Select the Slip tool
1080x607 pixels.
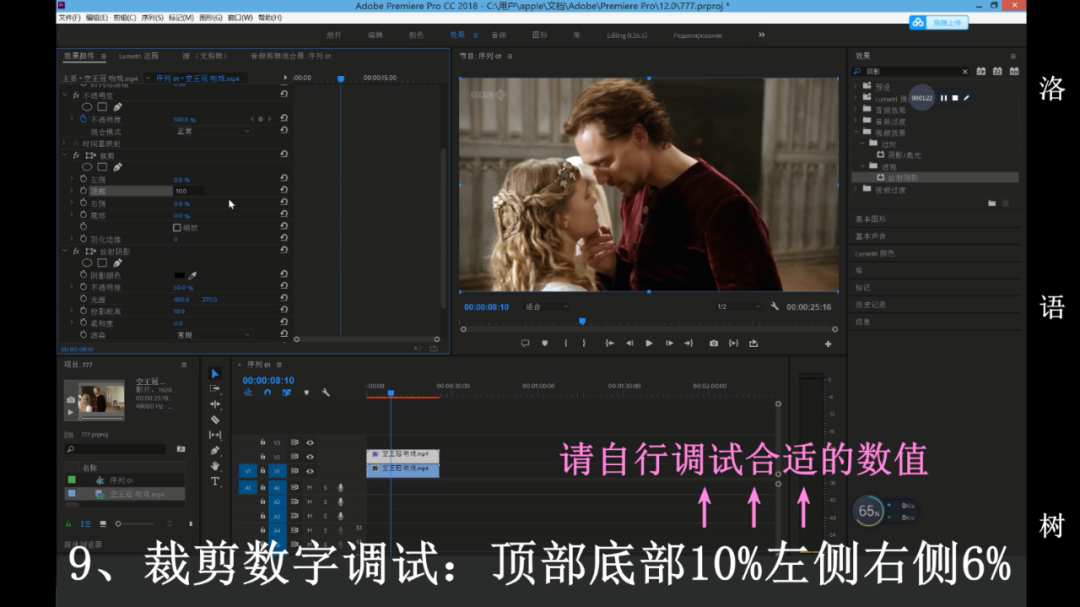pyautogui.click(x=215, y=435)
